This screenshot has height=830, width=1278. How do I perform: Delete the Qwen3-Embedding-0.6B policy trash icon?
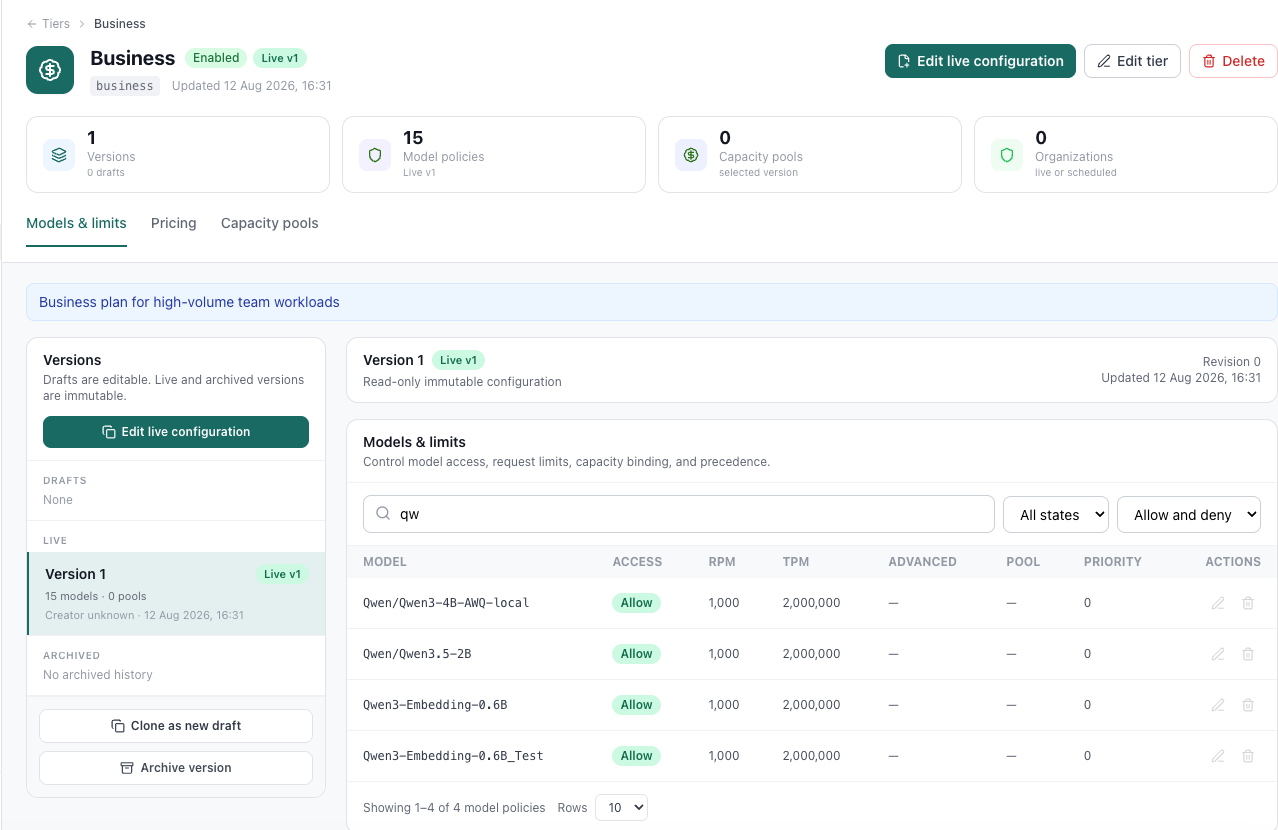[1248, 705]
